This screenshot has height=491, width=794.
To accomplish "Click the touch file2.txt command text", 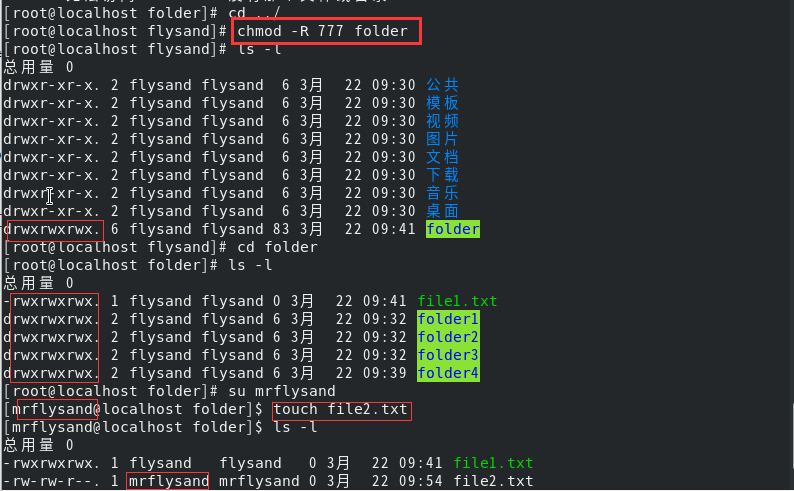I will click(341, 410).
